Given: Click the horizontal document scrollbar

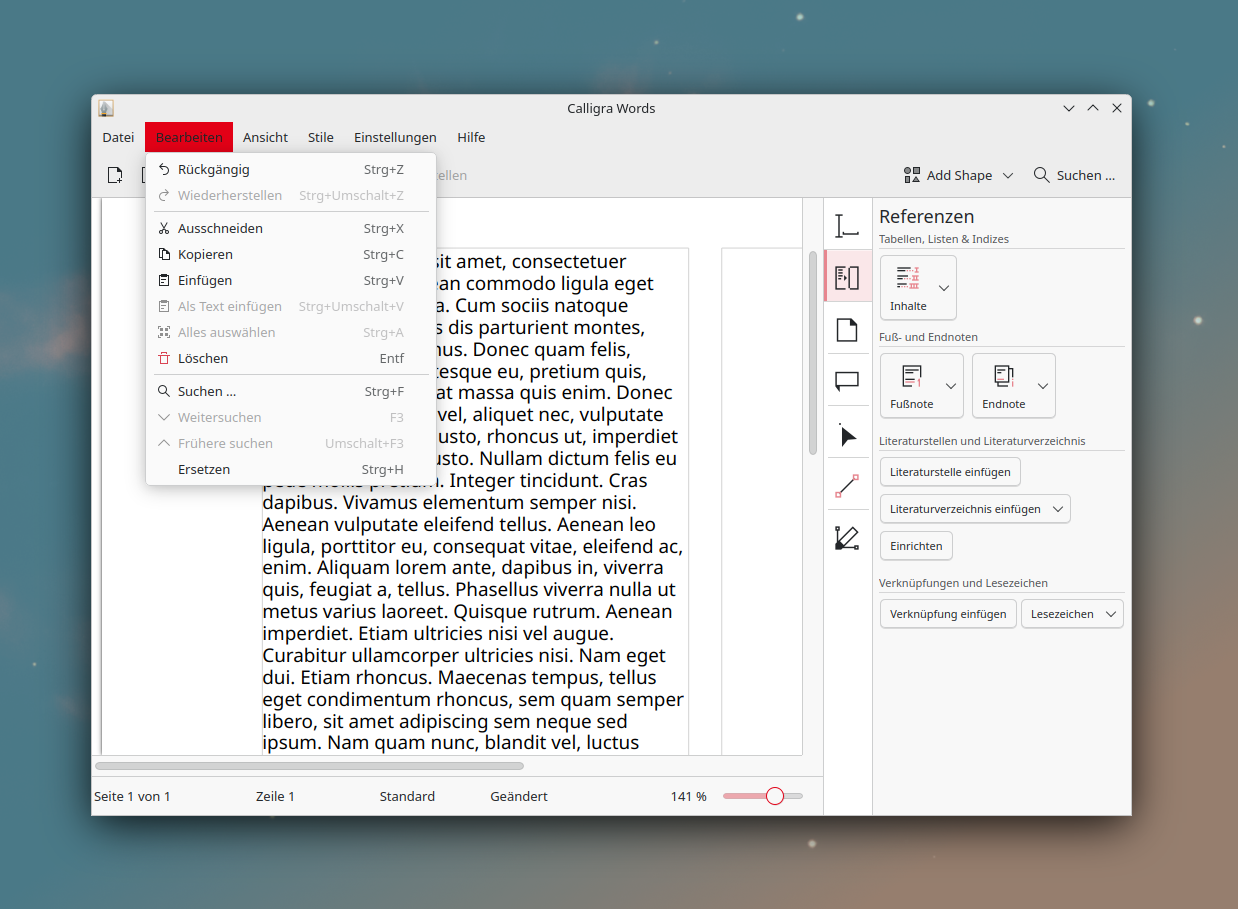Looking at the screenshot, I should [309, 766].
